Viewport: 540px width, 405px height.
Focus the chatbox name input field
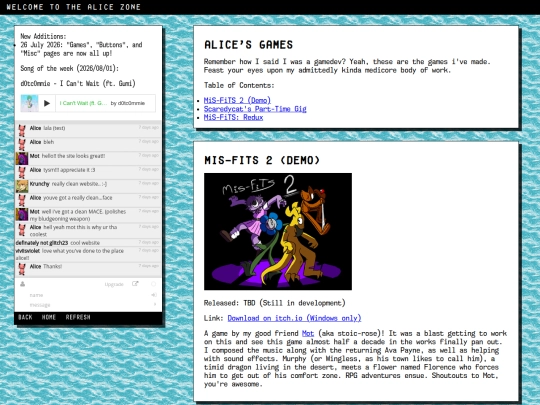89,295
